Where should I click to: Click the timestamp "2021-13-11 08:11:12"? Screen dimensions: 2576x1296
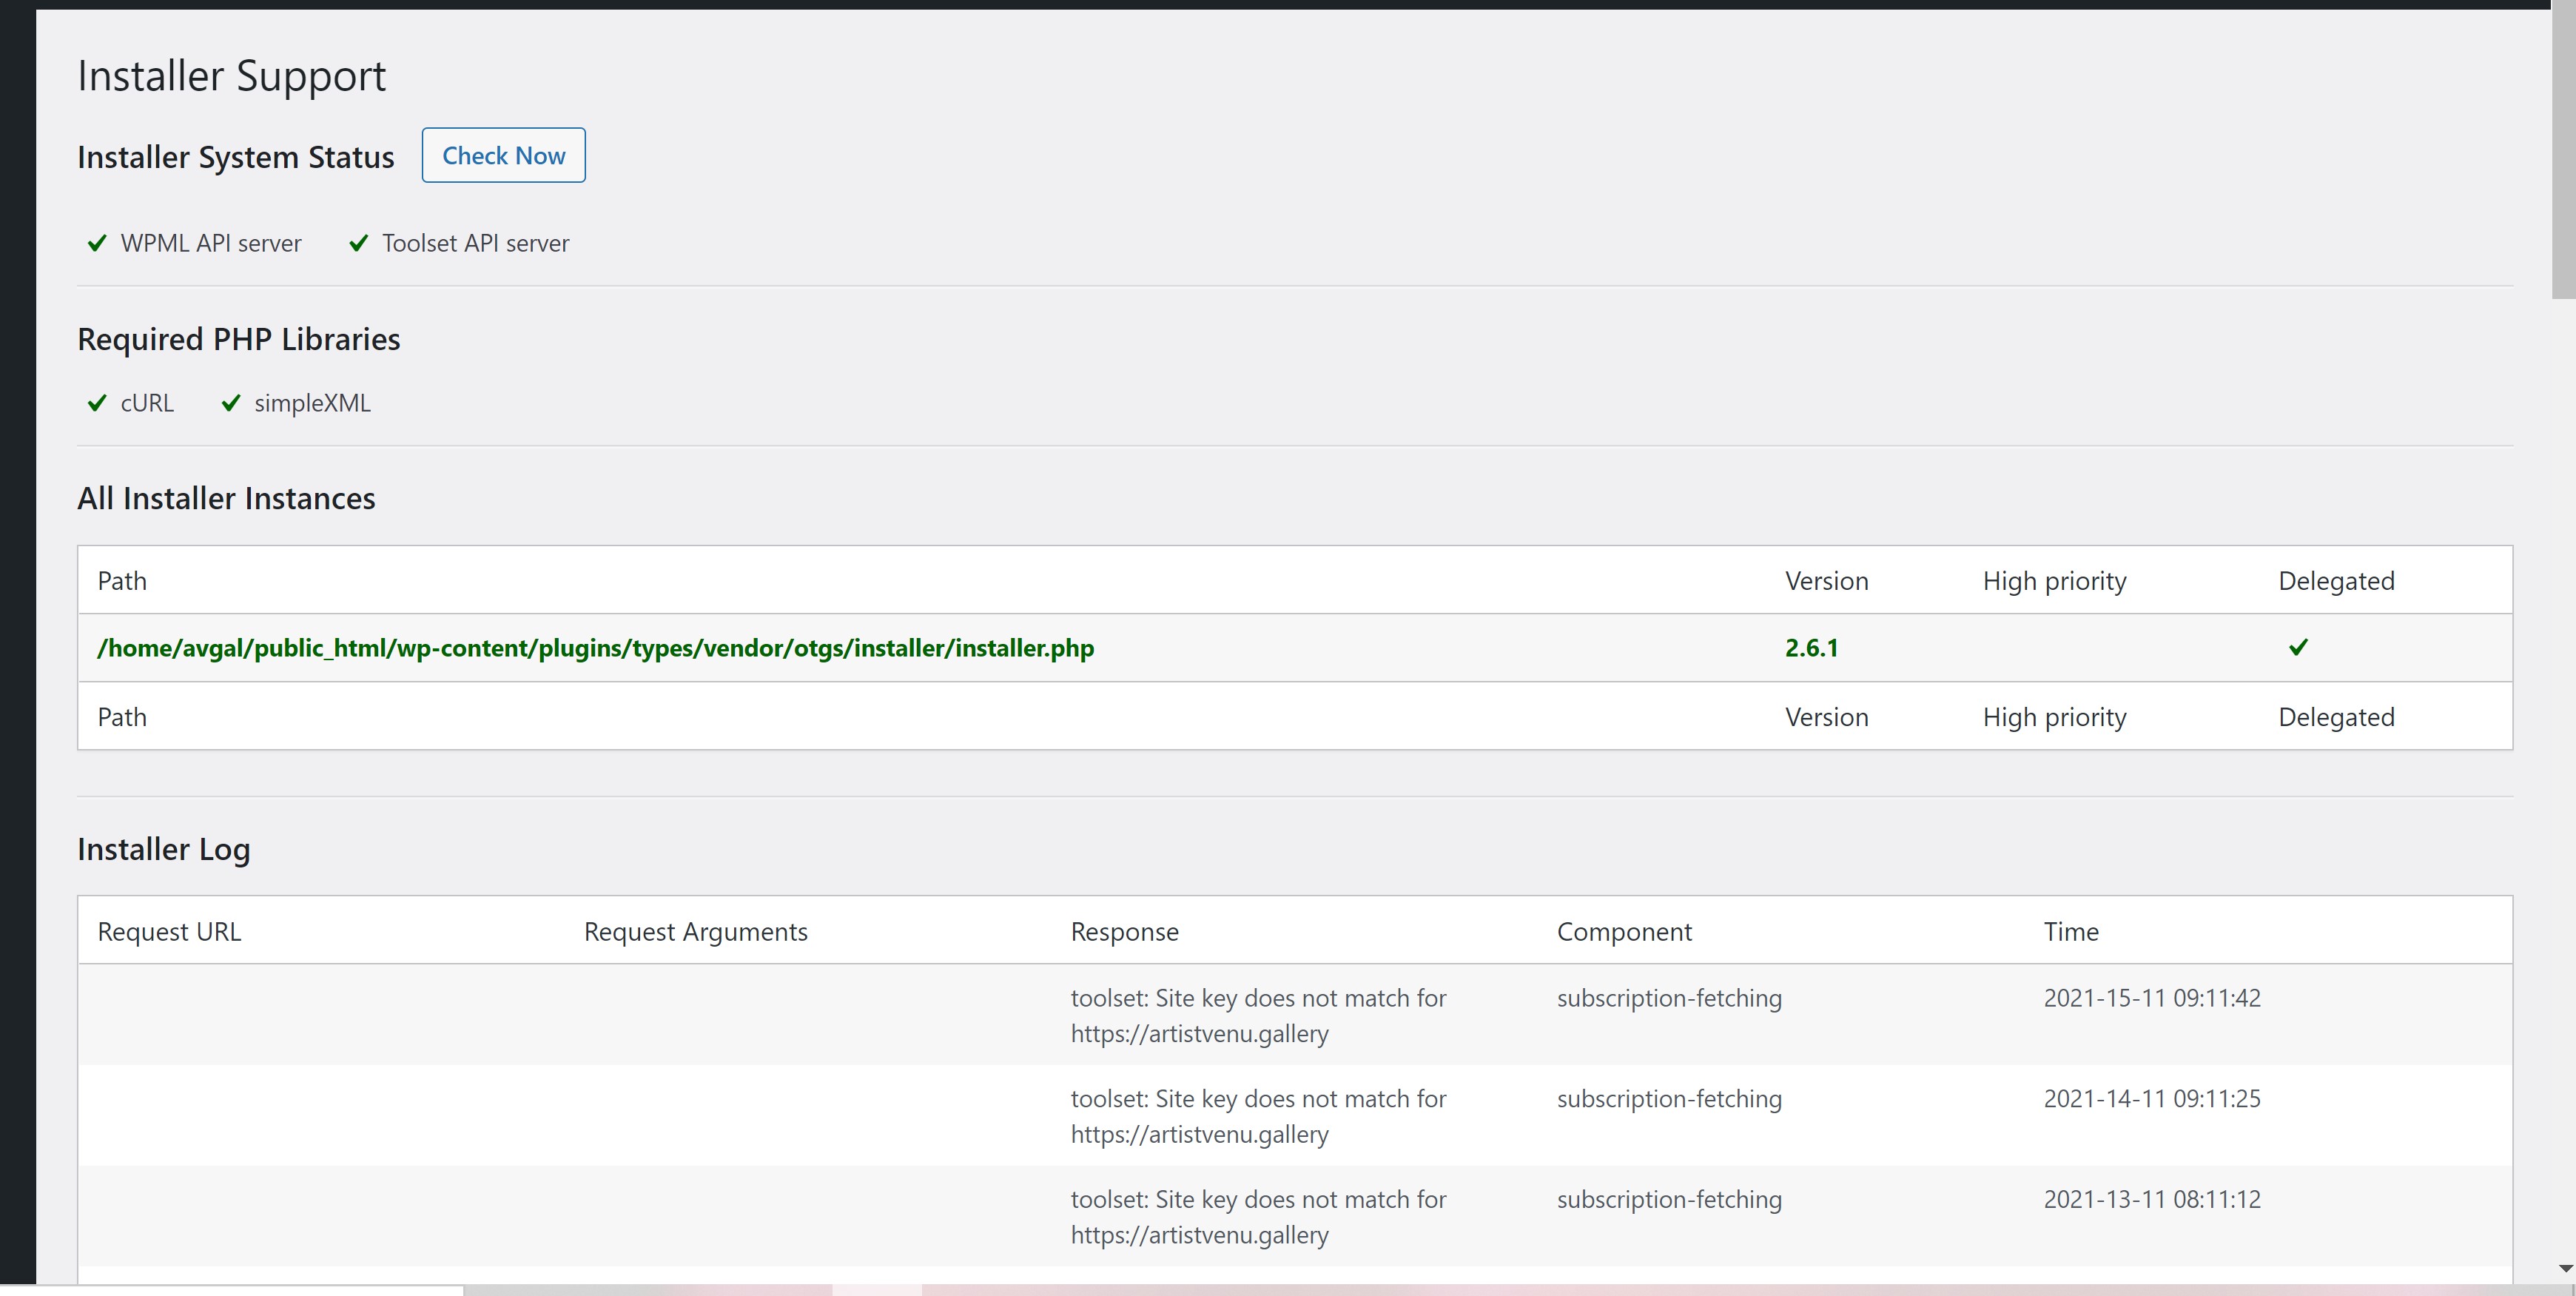coord(2152,1199)
